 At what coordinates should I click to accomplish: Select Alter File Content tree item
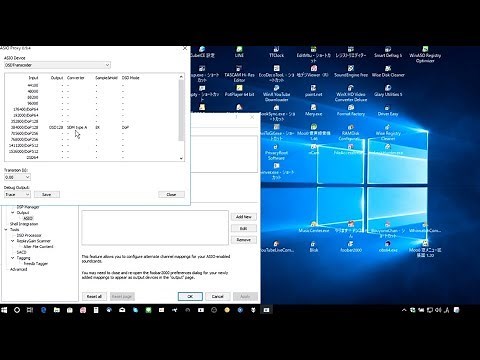(38, 246)
